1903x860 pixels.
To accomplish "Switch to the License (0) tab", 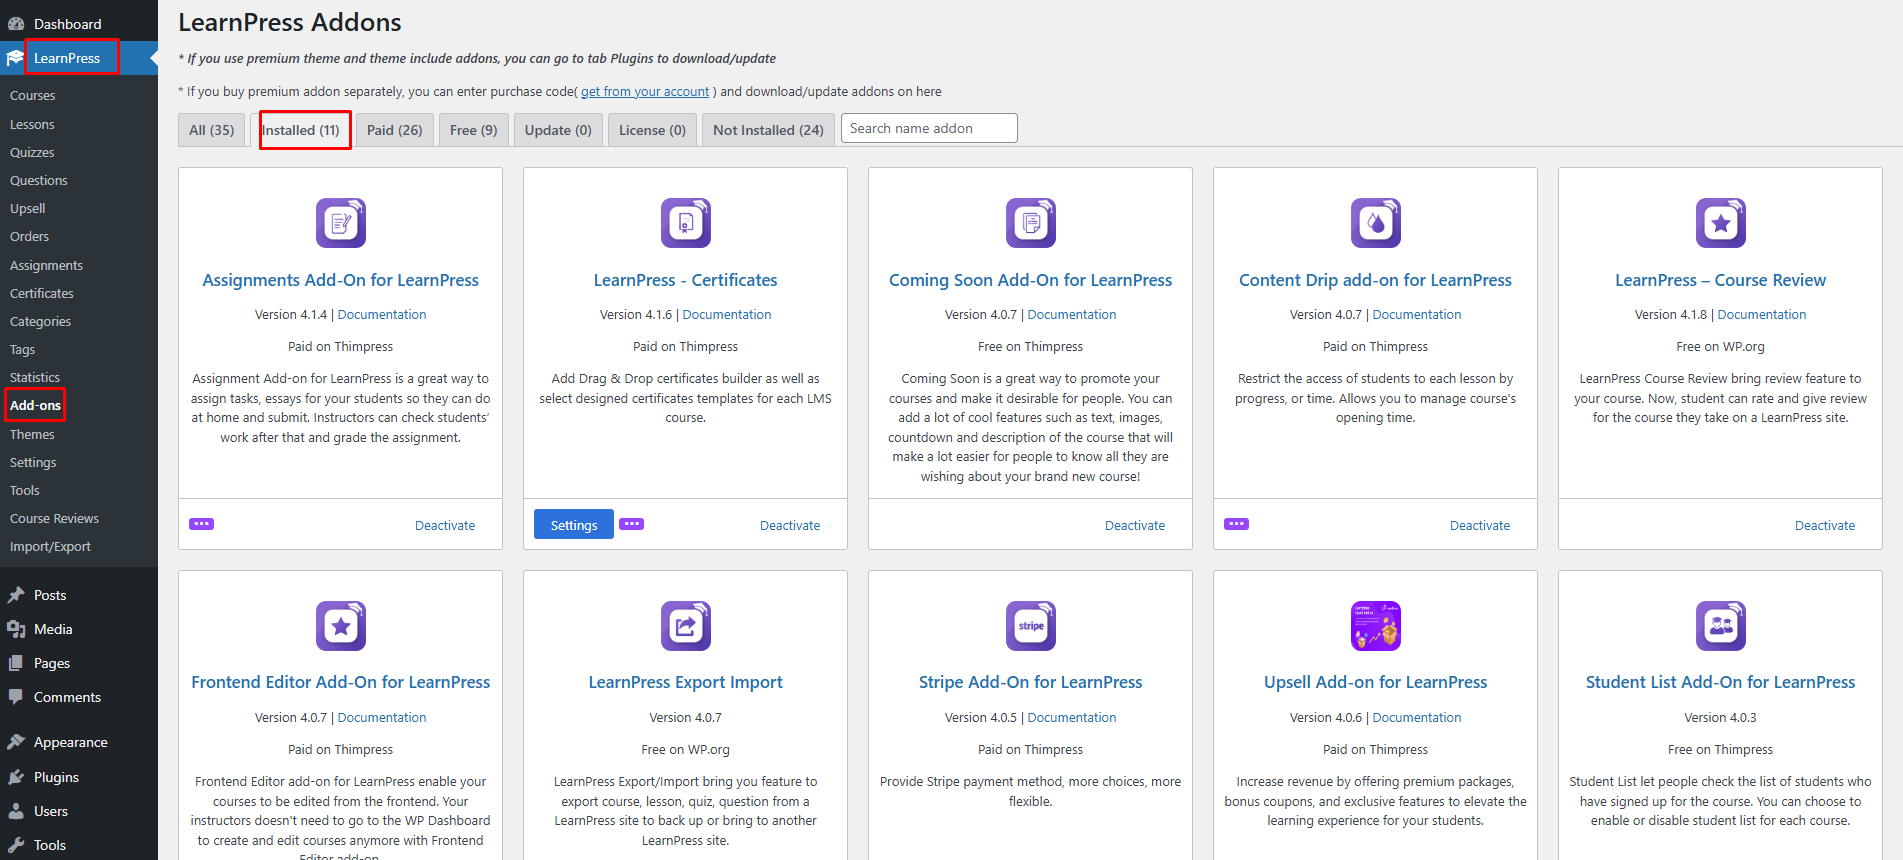I will tap(652, 130).
